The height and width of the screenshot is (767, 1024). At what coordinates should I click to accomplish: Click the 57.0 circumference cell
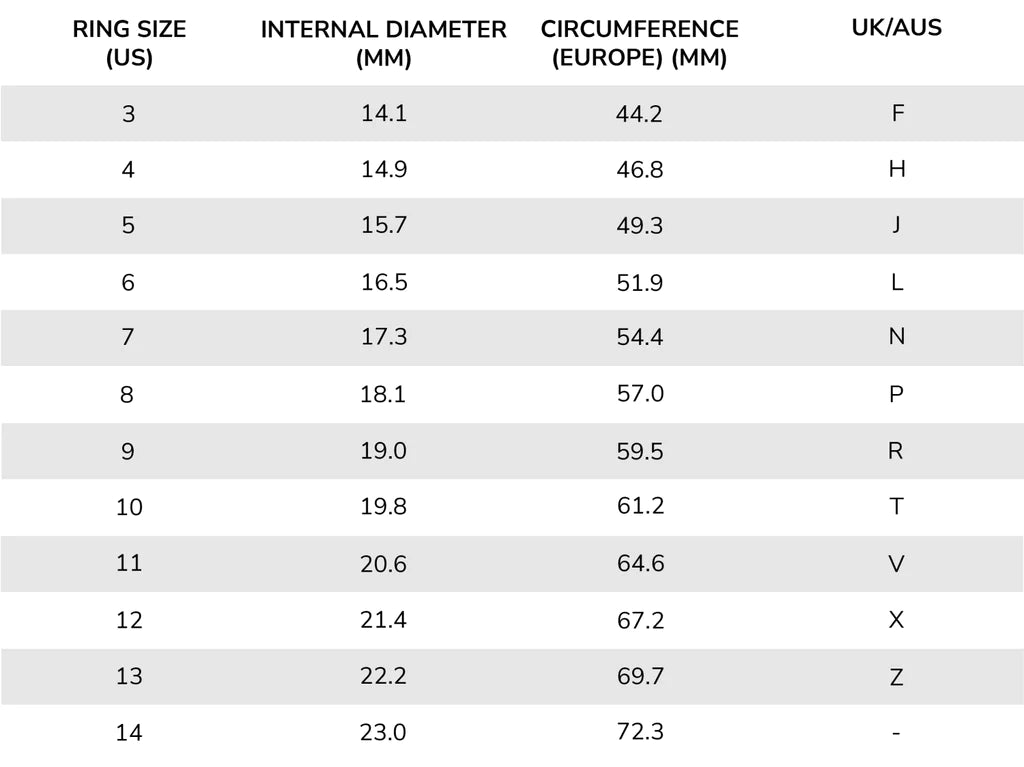(x=639, y=394)
